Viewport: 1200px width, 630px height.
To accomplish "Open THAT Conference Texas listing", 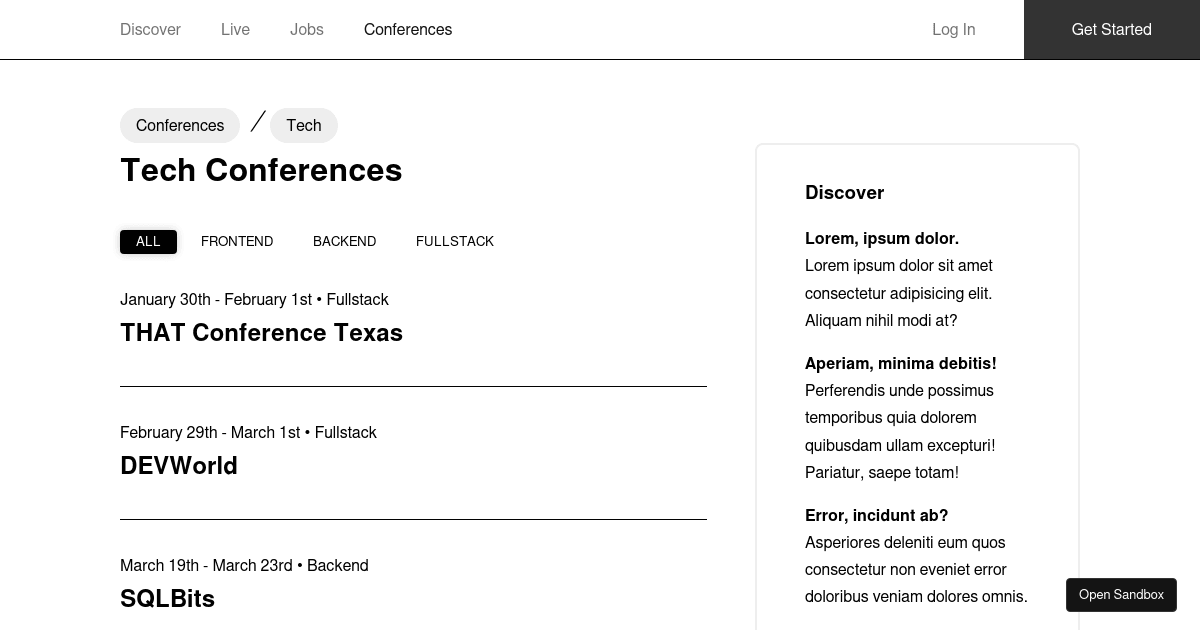I will click(x=261, y=332).
